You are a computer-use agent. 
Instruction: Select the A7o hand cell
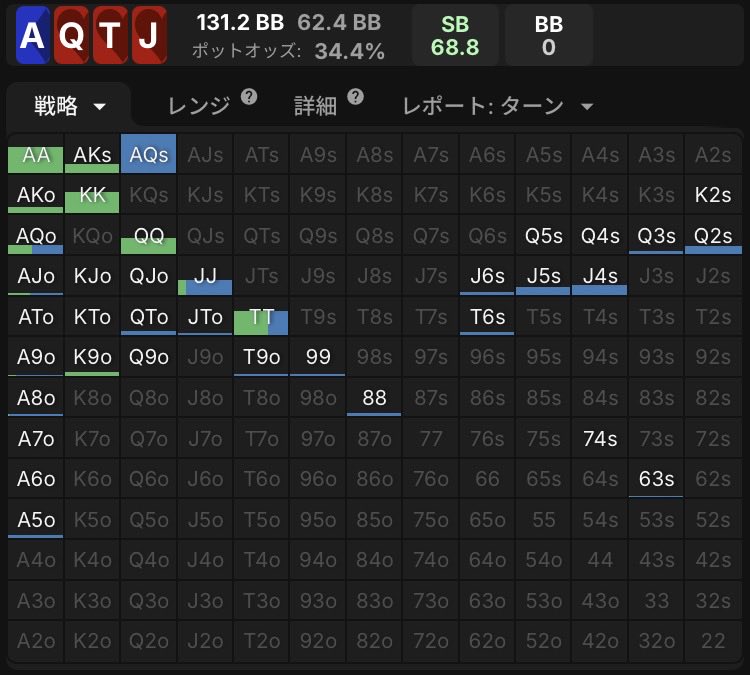pyautogui.click(x=35, y=438)
